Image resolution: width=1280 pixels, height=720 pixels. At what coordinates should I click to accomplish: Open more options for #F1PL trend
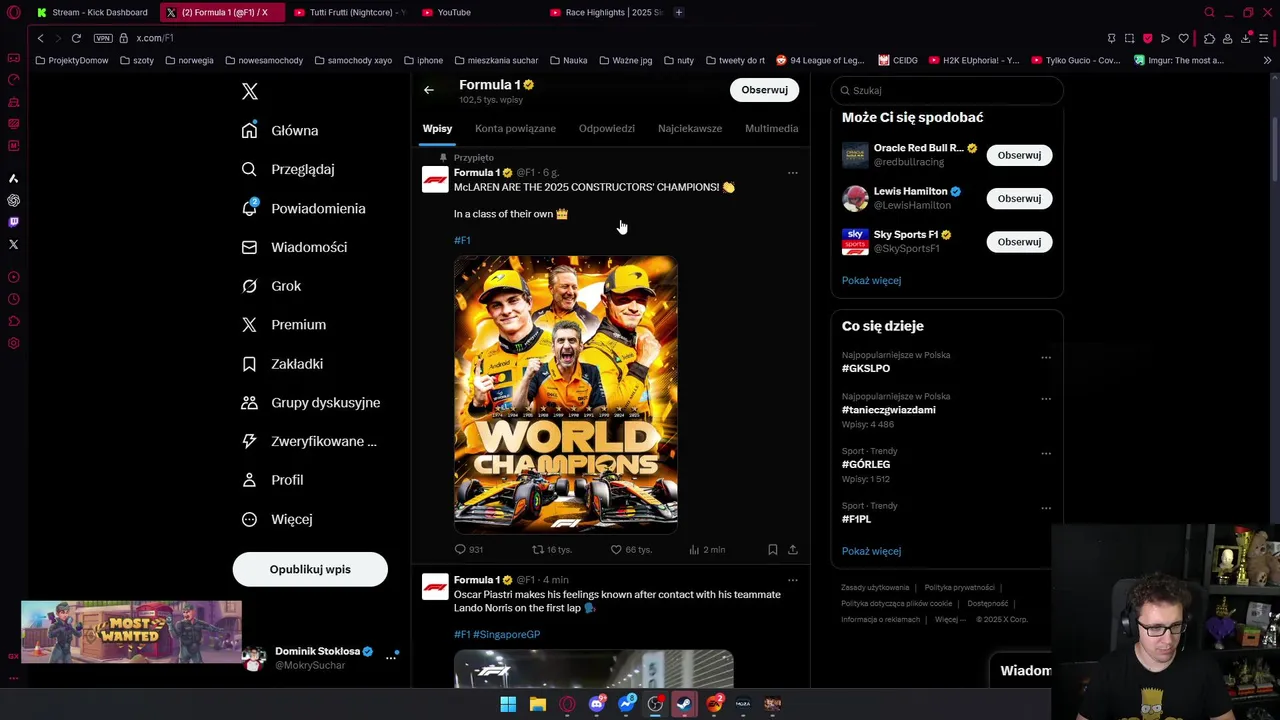pos(1046,508)
